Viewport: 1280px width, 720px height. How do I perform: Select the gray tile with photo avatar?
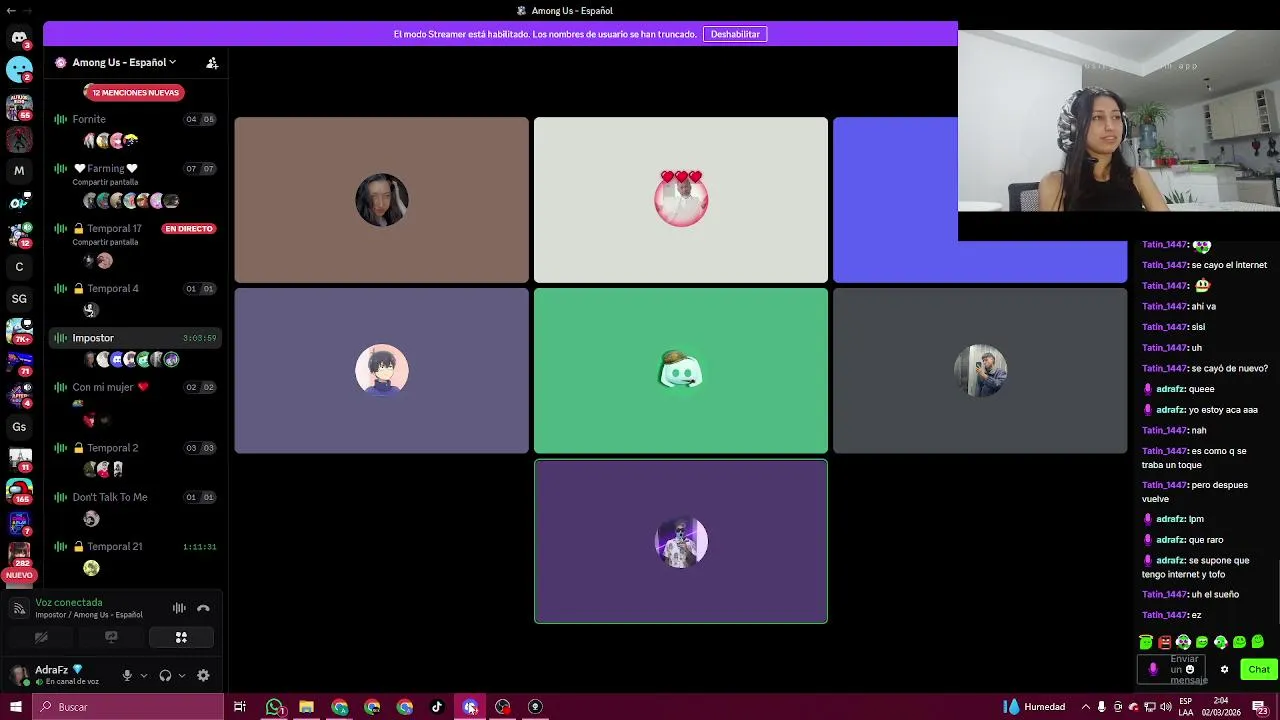click(x=980, y=371)
